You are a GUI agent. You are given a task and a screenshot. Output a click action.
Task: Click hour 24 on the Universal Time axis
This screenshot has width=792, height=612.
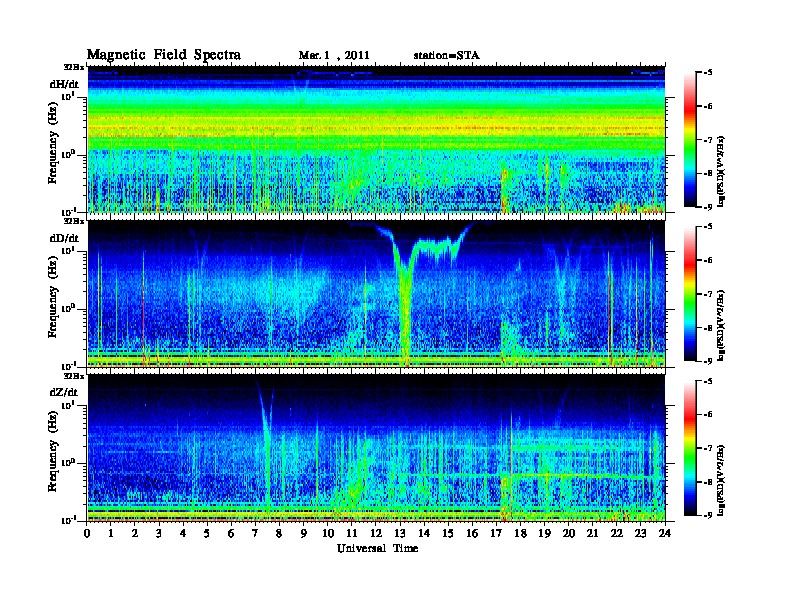[x=665, y=534]
